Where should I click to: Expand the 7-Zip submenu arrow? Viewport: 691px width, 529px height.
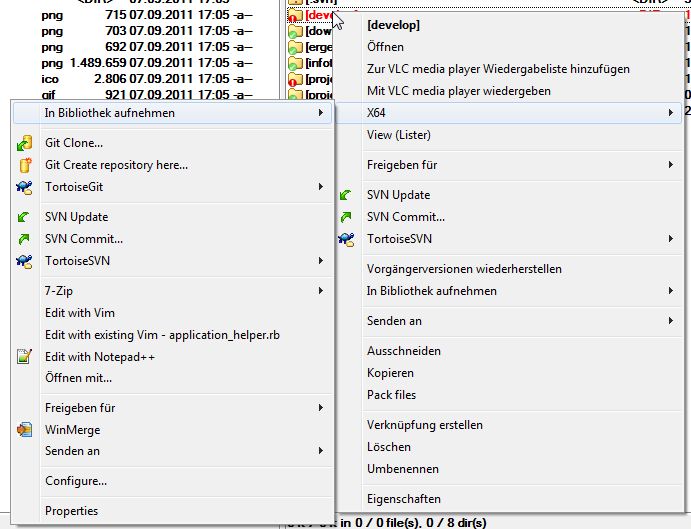click(x=321, y=291)
